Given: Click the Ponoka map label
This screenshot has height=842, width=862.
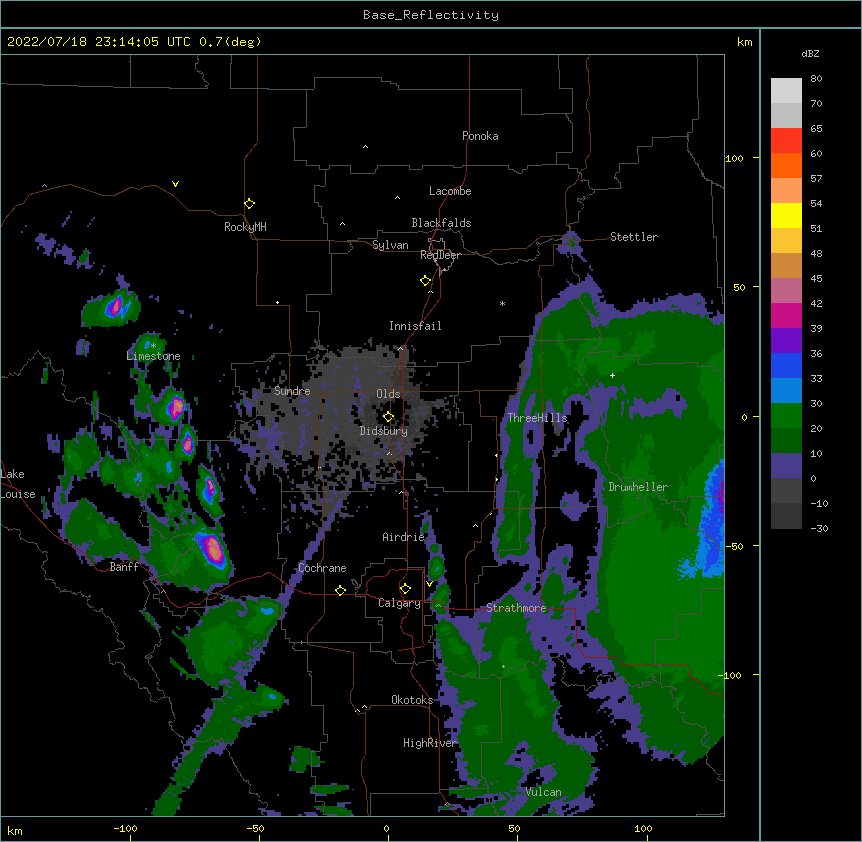Looking at the screenshot, I should pos(480,136).
